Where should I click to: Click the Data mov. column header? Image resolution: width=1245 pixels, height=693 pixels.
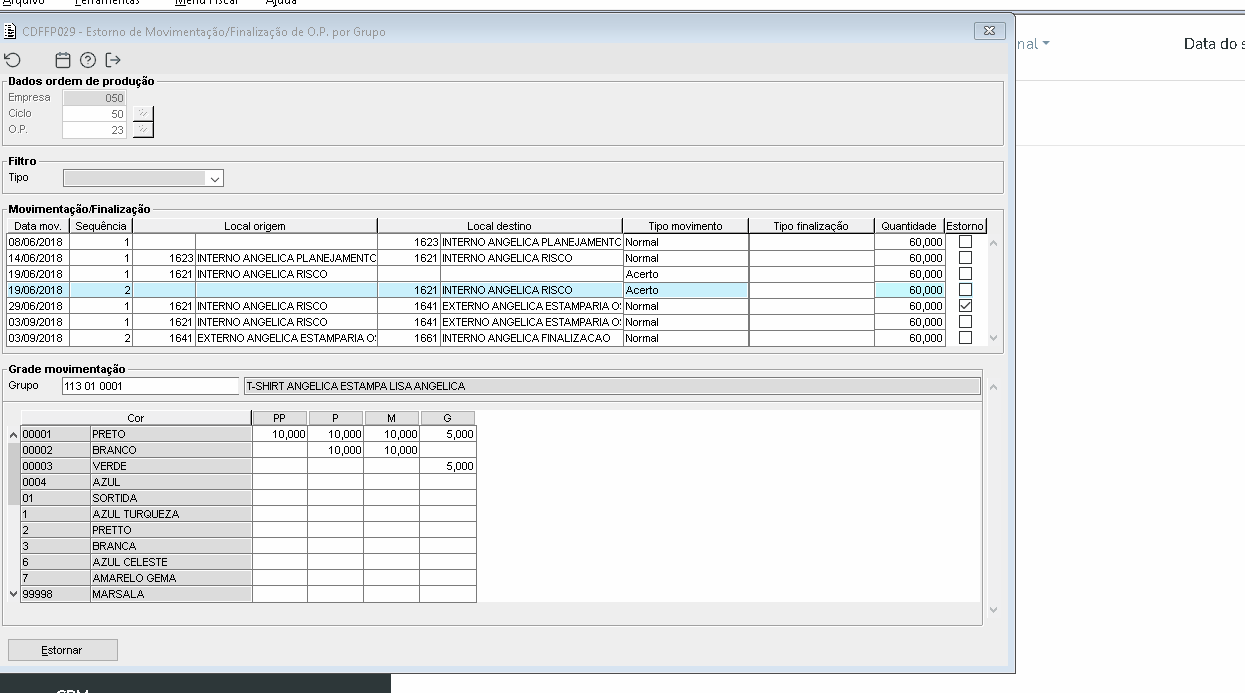tap(39, 226)
